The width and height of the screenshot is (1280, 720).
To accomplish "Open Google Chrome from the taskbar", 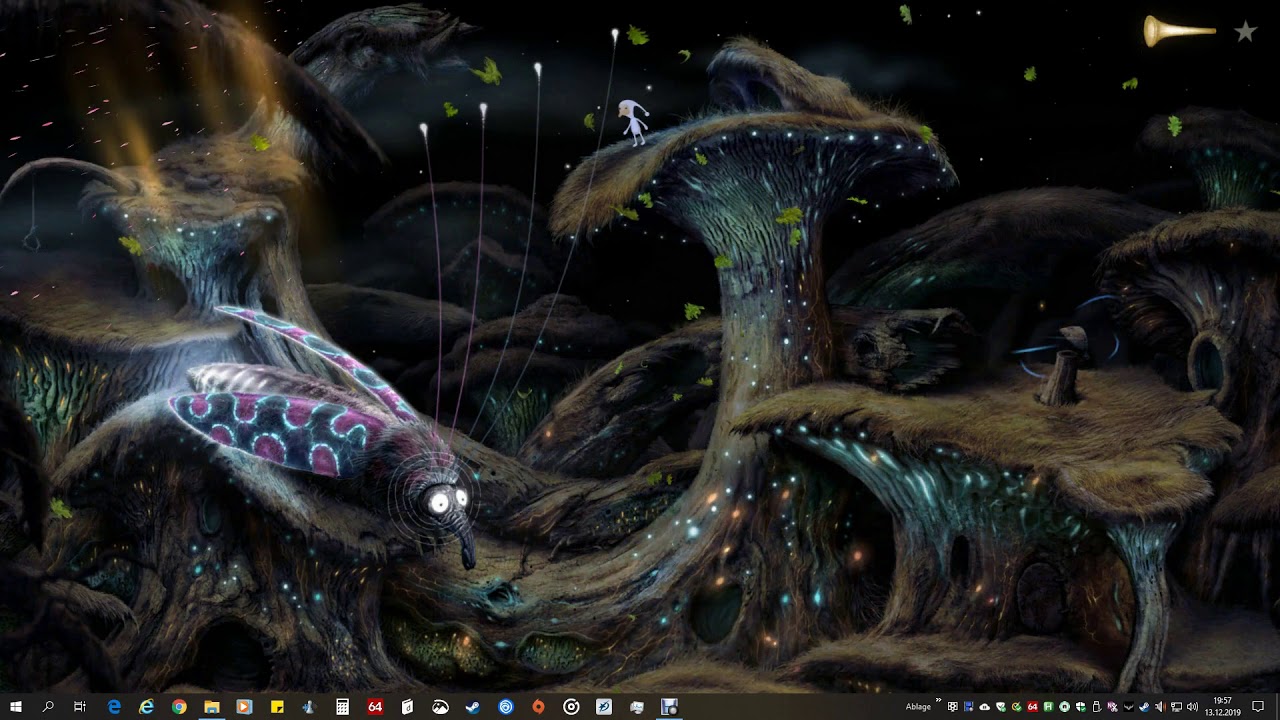I will click(179, 707).
